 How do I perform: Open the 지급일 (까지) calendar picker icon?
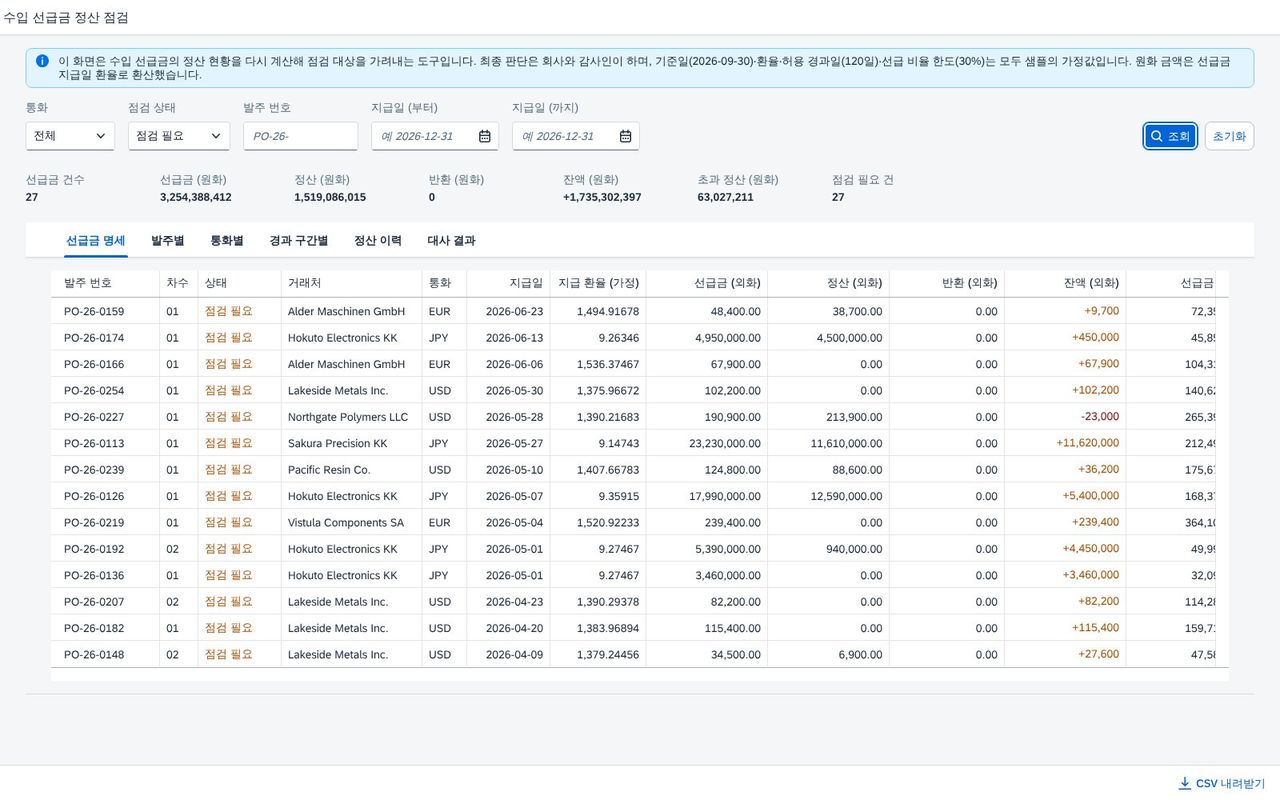[626, 136]
